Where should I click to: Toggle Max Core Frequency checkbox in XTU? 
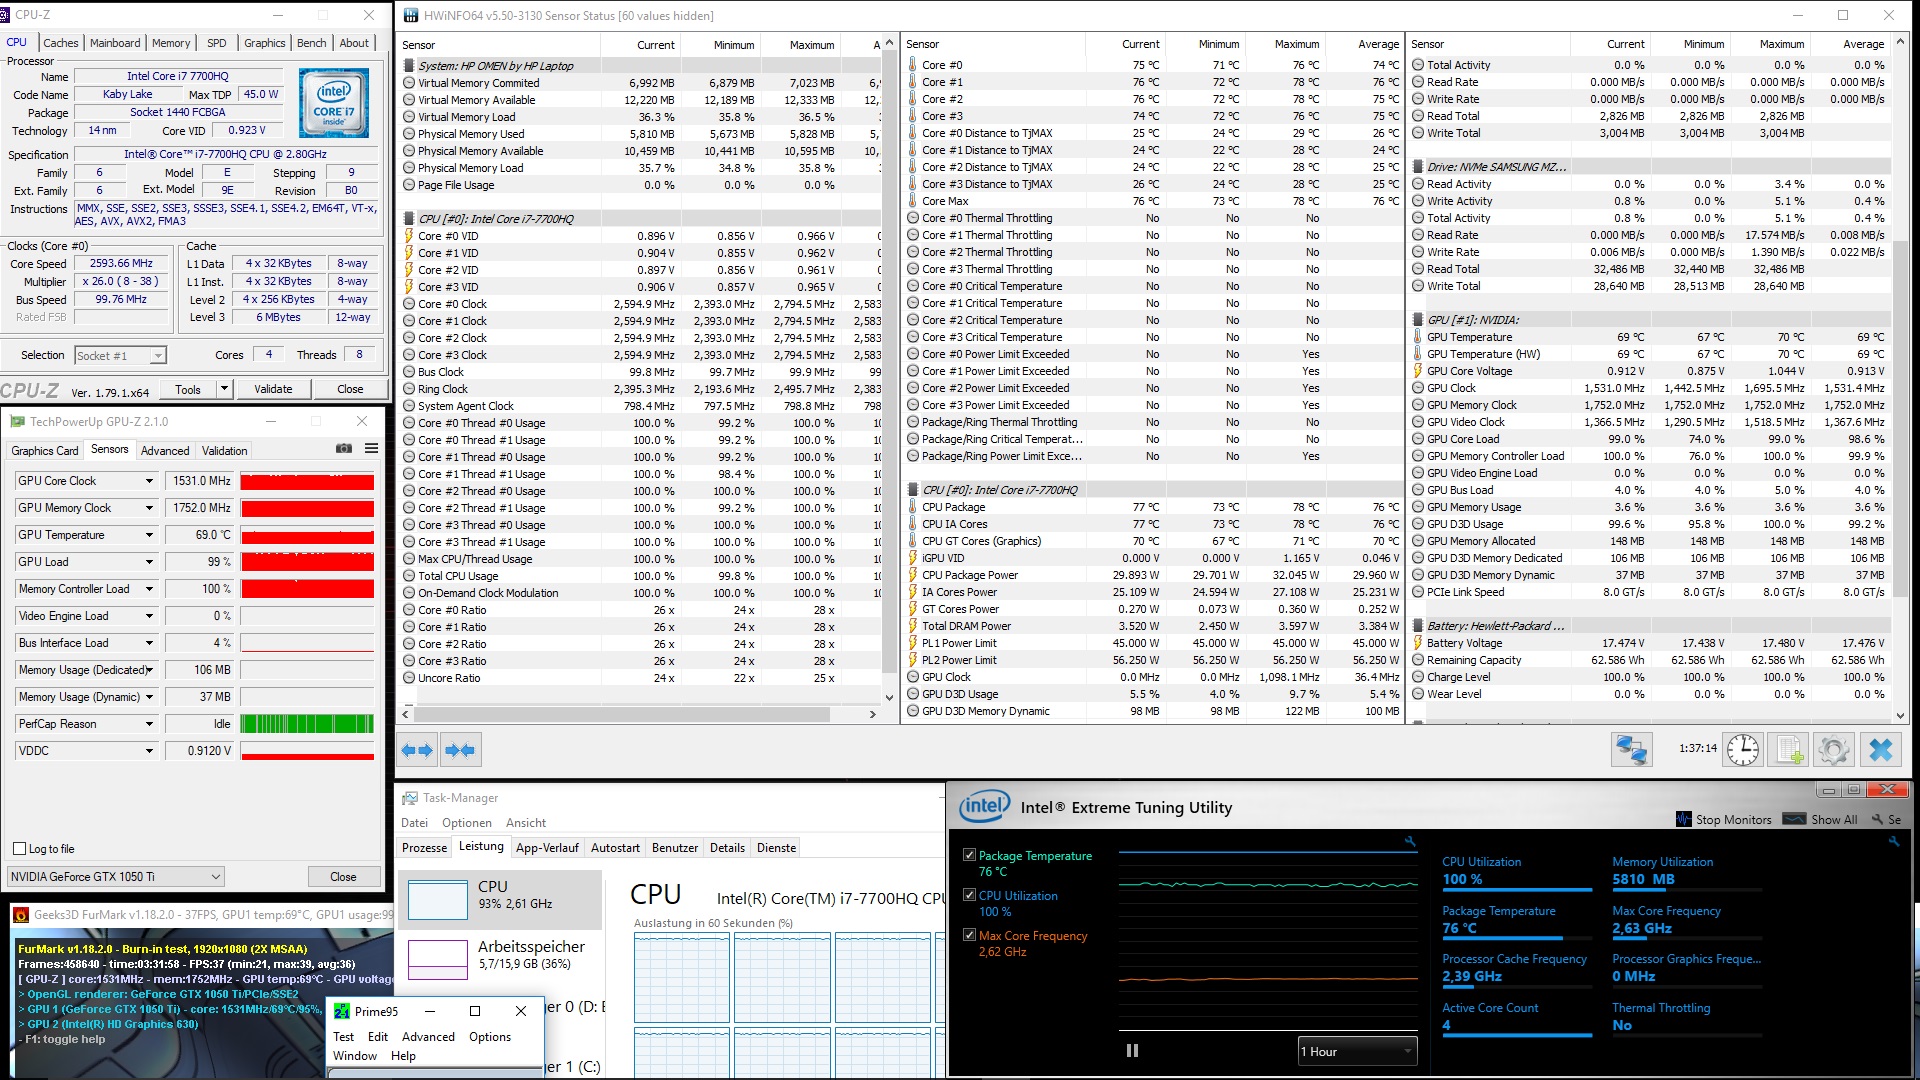coord(969,935)
